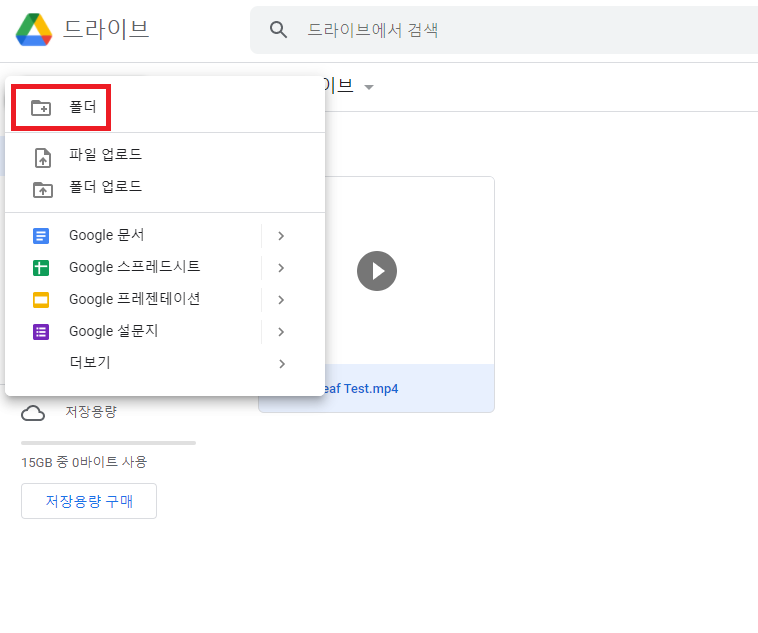Click the purple Google Forms icon
Image resolution: width=758 pixels, height=633 pixels.
[41, 332]
